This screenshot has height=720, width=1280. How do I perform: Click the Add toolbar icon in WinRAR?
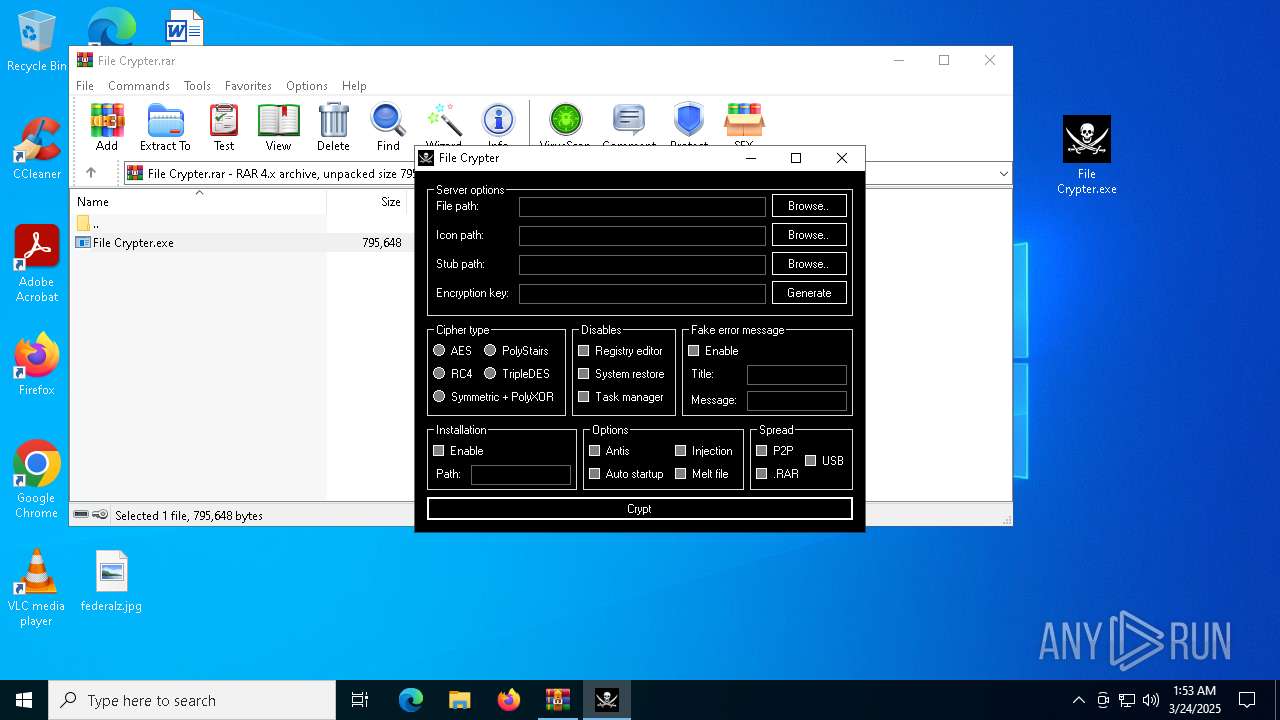[107, 127]
